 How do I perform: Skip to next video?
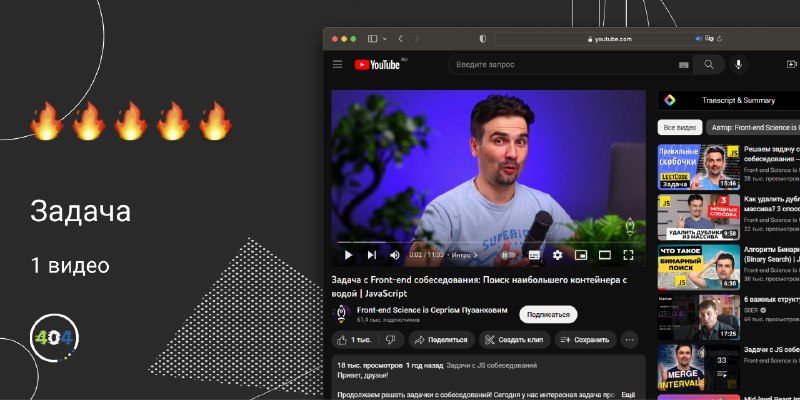click(371, 255)
